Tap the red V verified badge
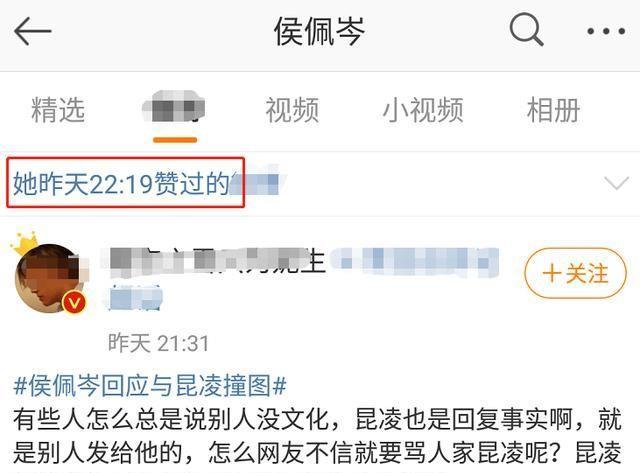Screen dimensions: 640x473 (74, 302)
